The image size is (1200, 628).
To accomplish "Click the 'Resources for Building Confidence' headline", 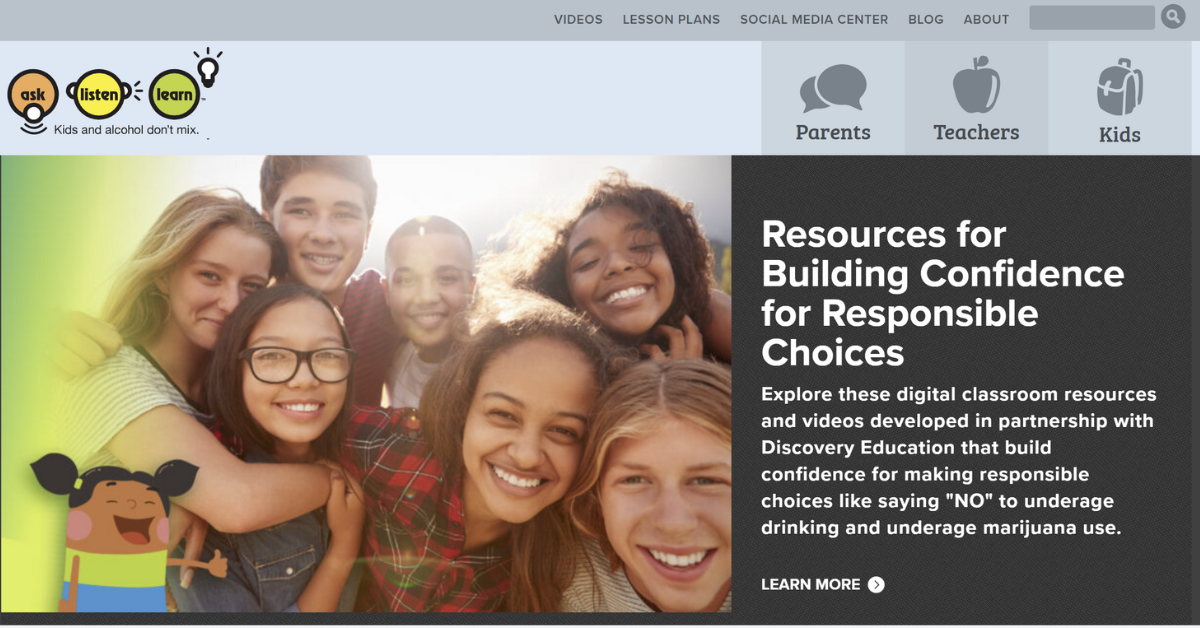I will click(943, 293).
